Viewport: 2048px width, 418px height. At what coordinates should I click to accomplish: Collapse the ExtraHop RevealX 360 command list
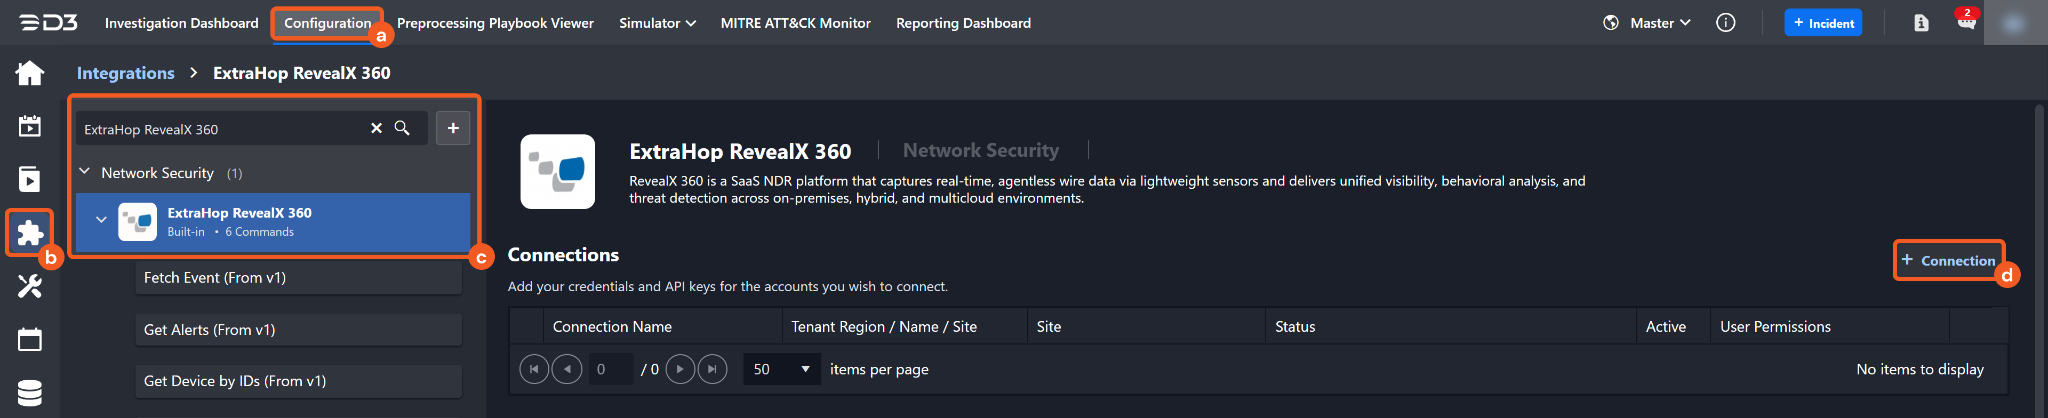pos(101,220)
